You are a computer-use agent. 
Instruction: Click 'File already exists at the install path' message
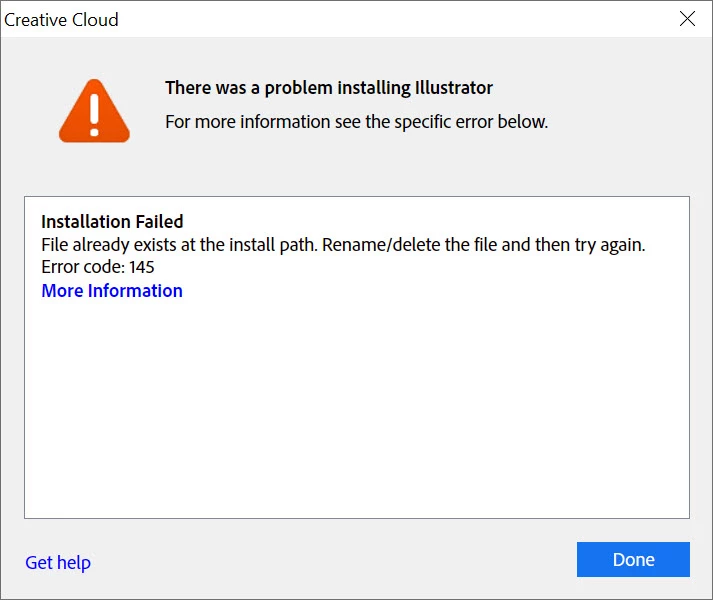(x=343, y=245)
